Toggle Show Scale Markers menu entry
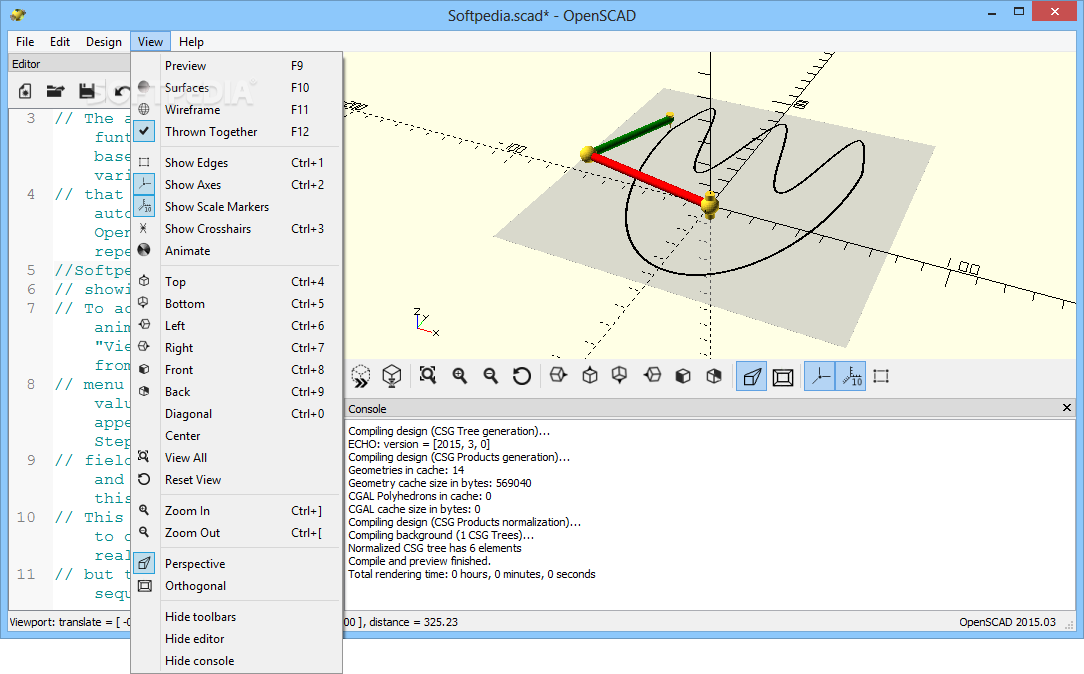The height and width of the screenshot is (674, 1084). click(236, 207)
